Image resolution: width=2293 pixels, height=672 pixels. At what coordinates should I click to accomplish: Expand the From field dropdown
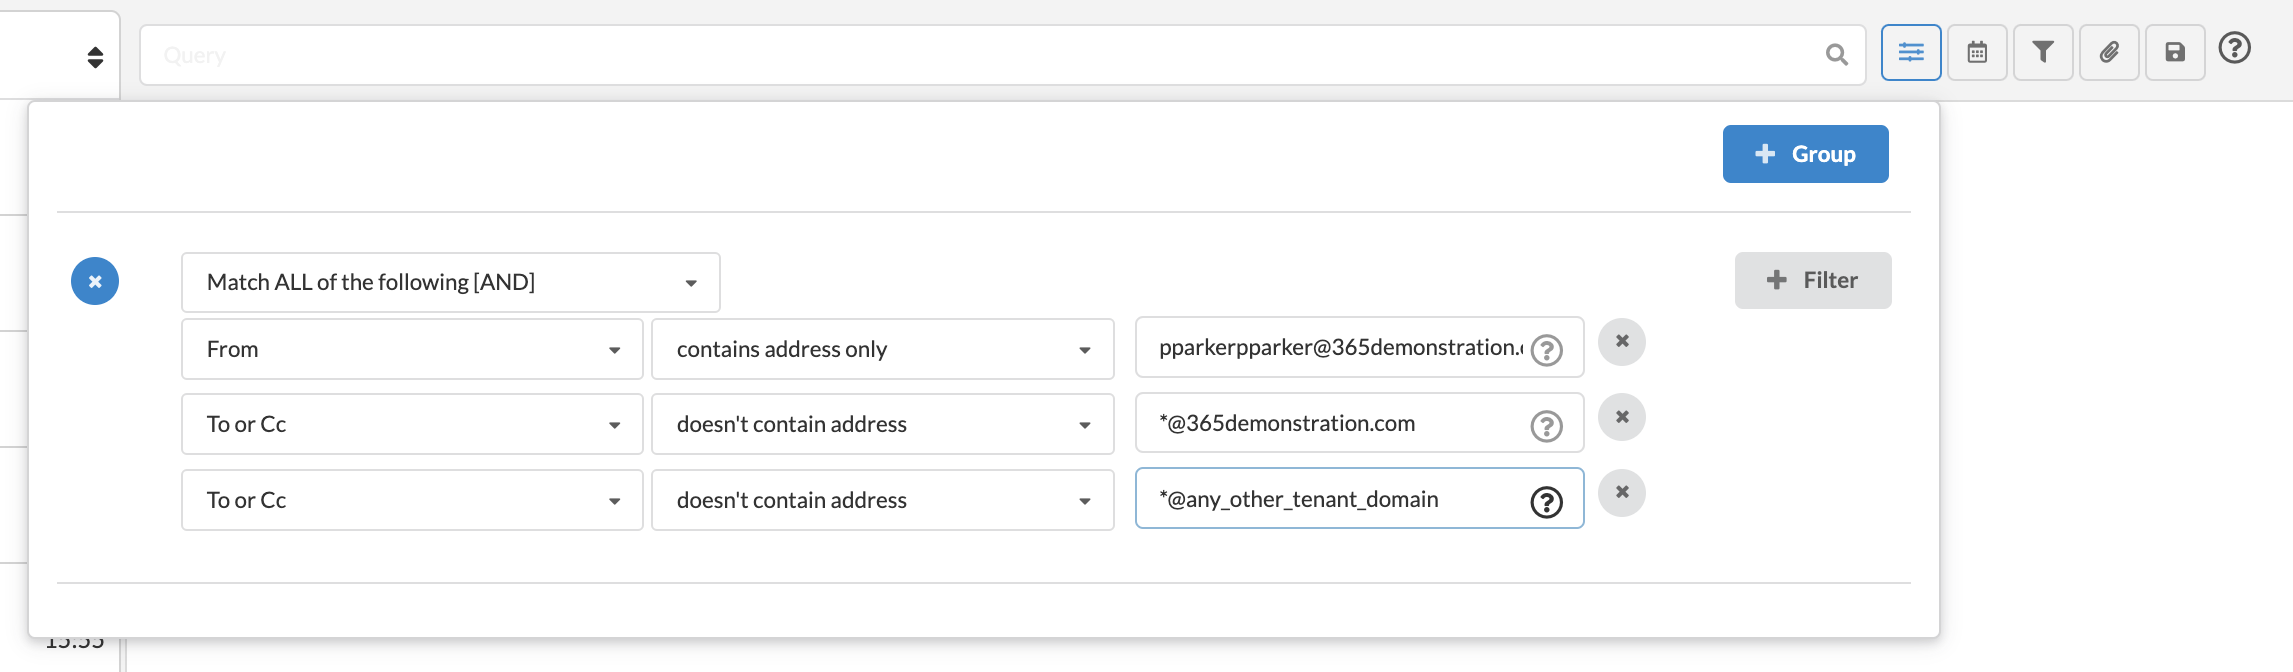pyautogui.click(x=412, y=349)
